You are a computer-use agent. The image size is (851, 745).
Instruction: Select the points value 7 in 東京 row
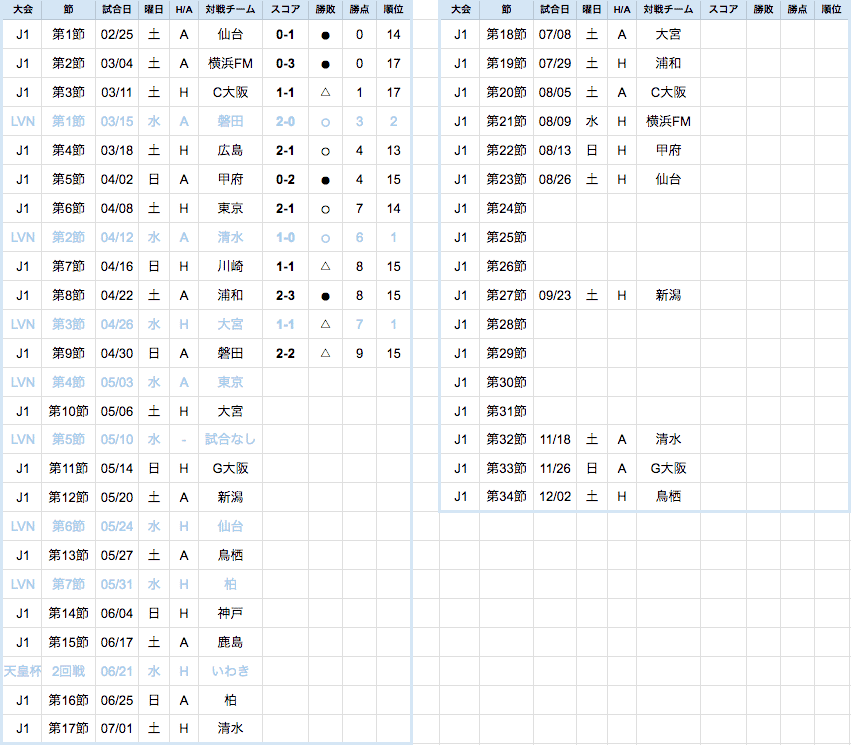coord(359,209)
